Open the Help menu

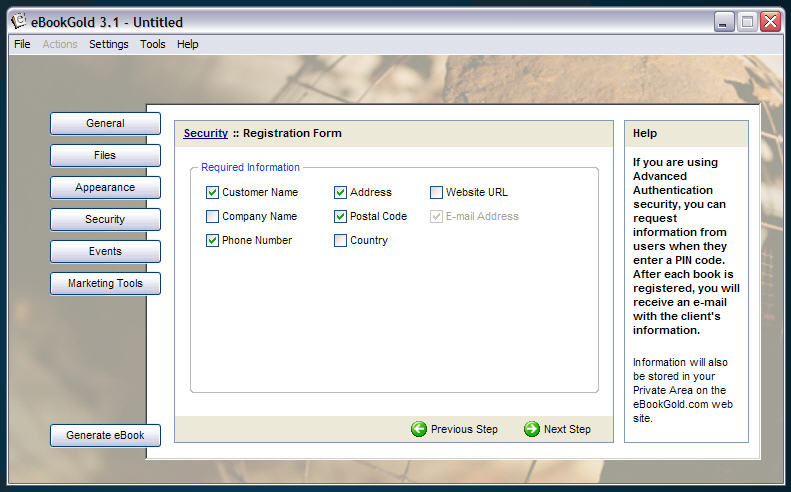click(188, 44)
